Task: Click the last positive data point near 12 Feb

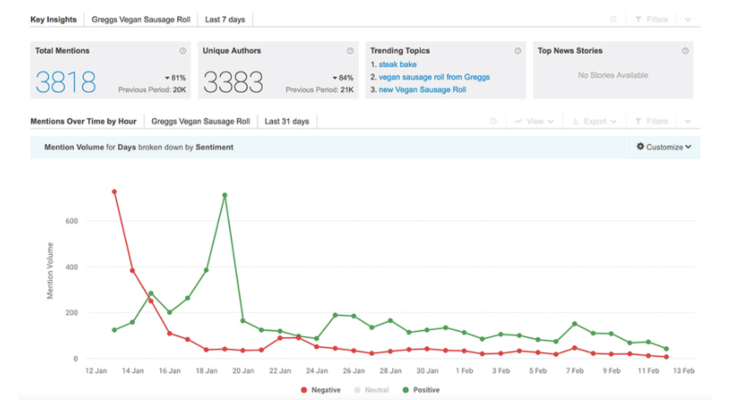Action: (666, 349)
